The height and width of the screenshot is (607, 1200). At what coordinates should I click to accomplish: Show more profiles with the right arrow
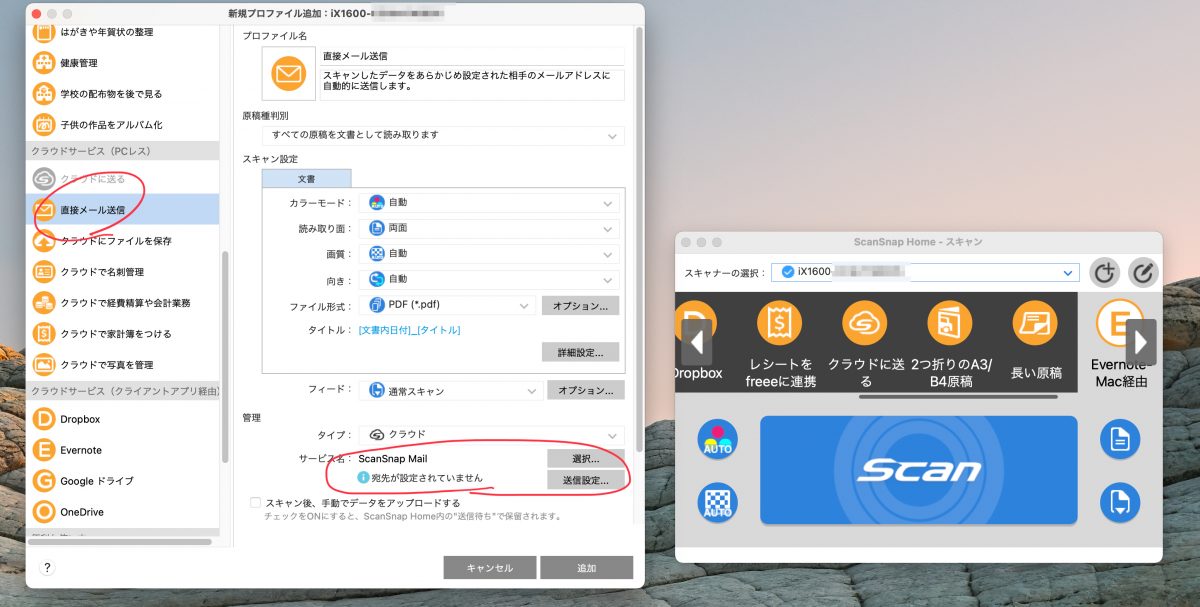(x=1141, y=344)
